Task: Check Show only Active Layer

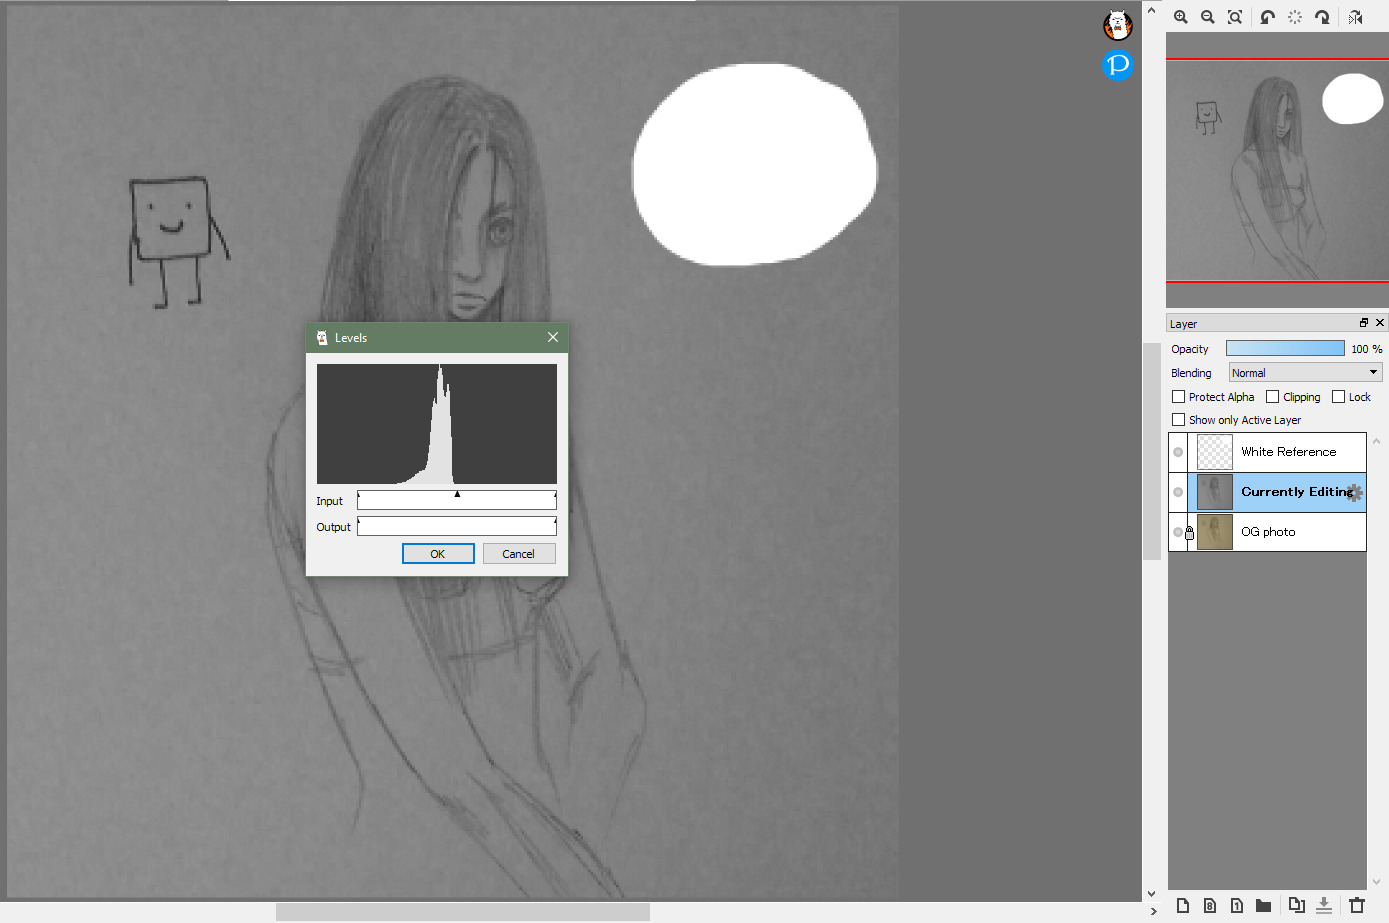Action: coord(1178,420)
